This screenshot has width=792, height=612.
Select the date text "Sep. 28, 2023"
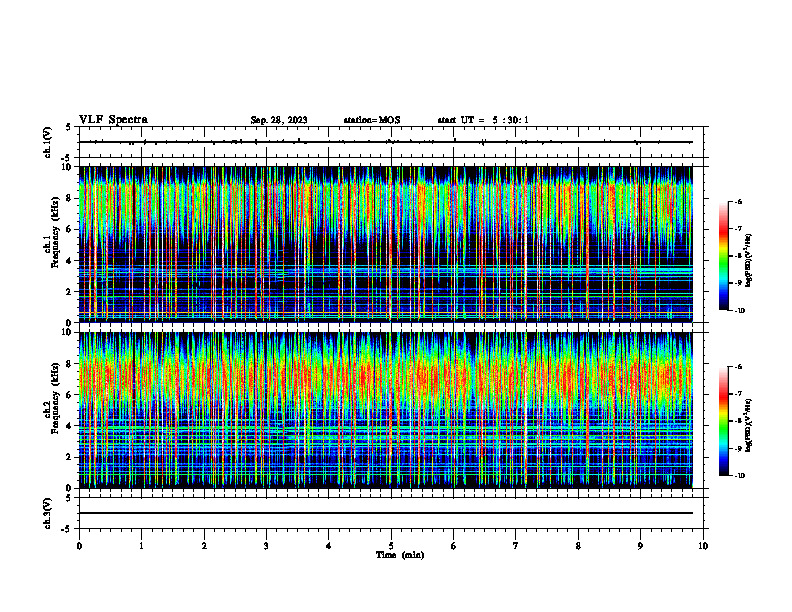(279, 120)
